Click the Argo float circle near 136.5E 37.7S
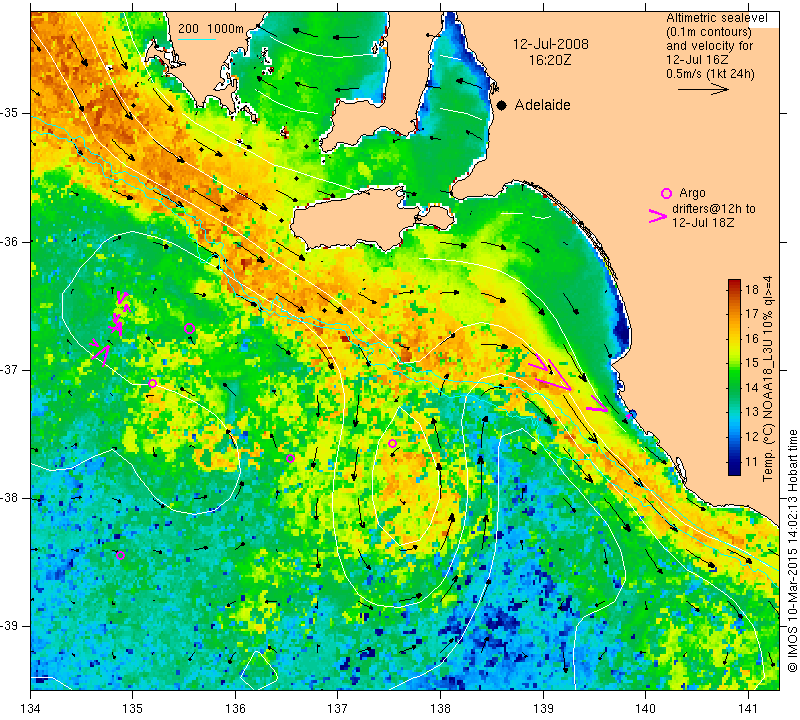 pos(290,458)
